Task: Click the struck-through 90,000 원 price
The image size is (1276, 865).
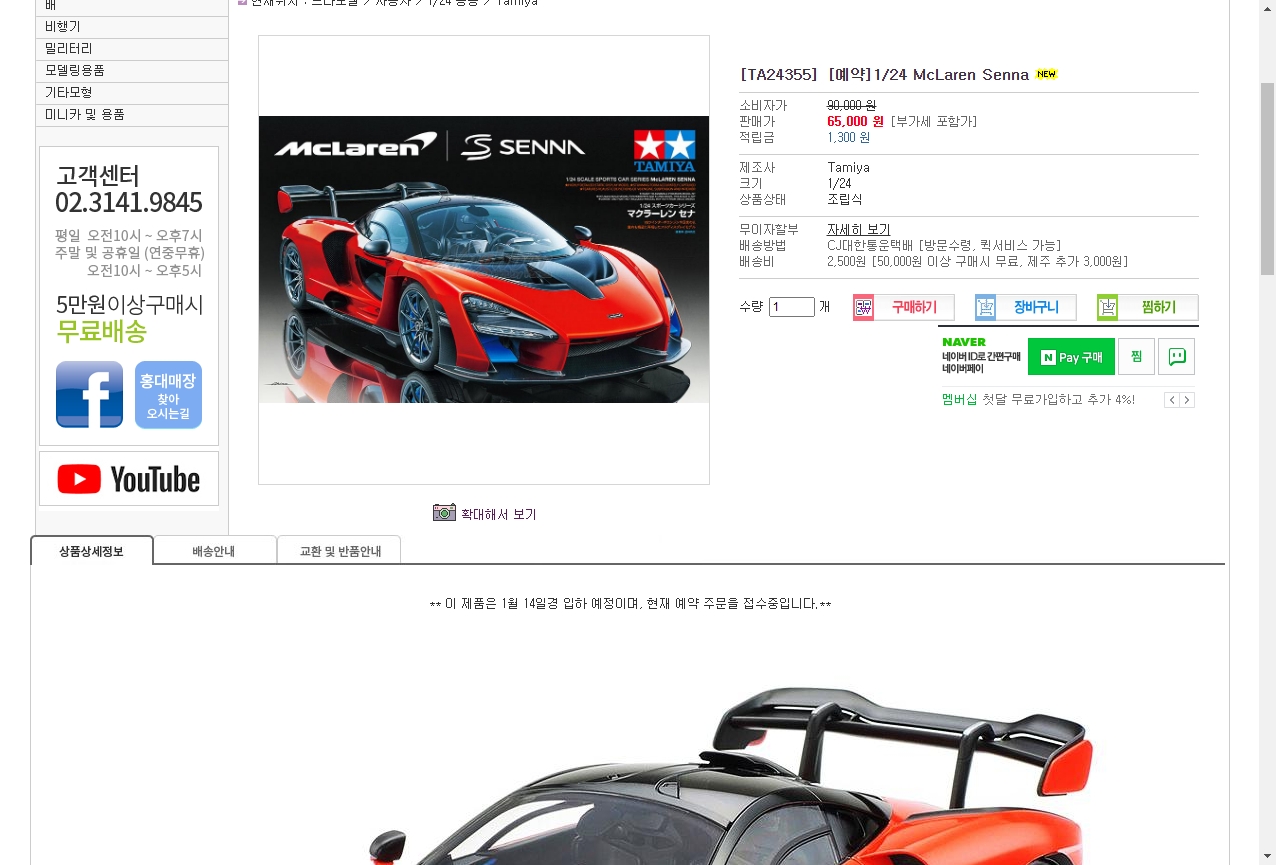Action: coord(852,105)
